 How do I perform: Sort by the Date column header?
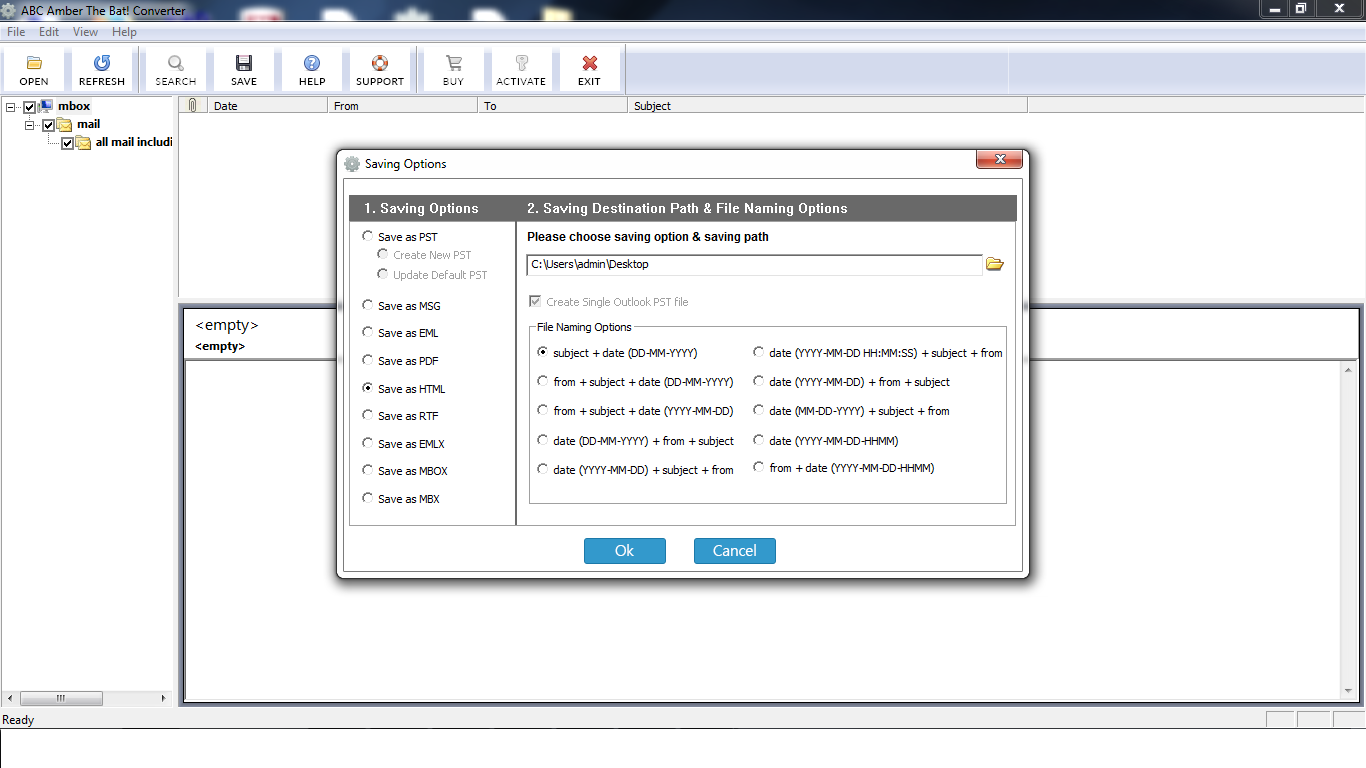[x=268, y=105]
